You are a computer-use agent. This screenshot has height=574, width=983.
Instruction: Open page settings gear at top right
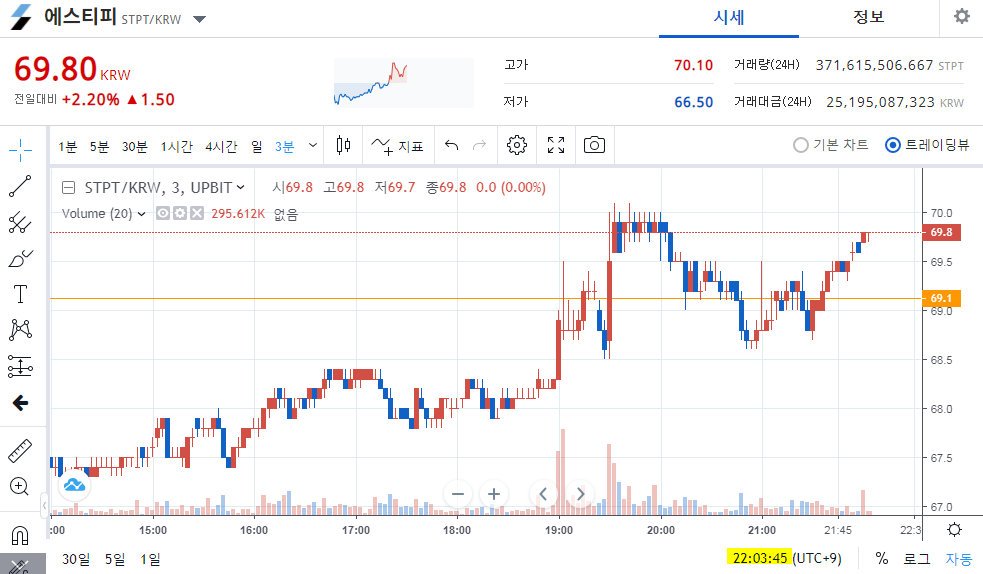click(x=962, y=16)
